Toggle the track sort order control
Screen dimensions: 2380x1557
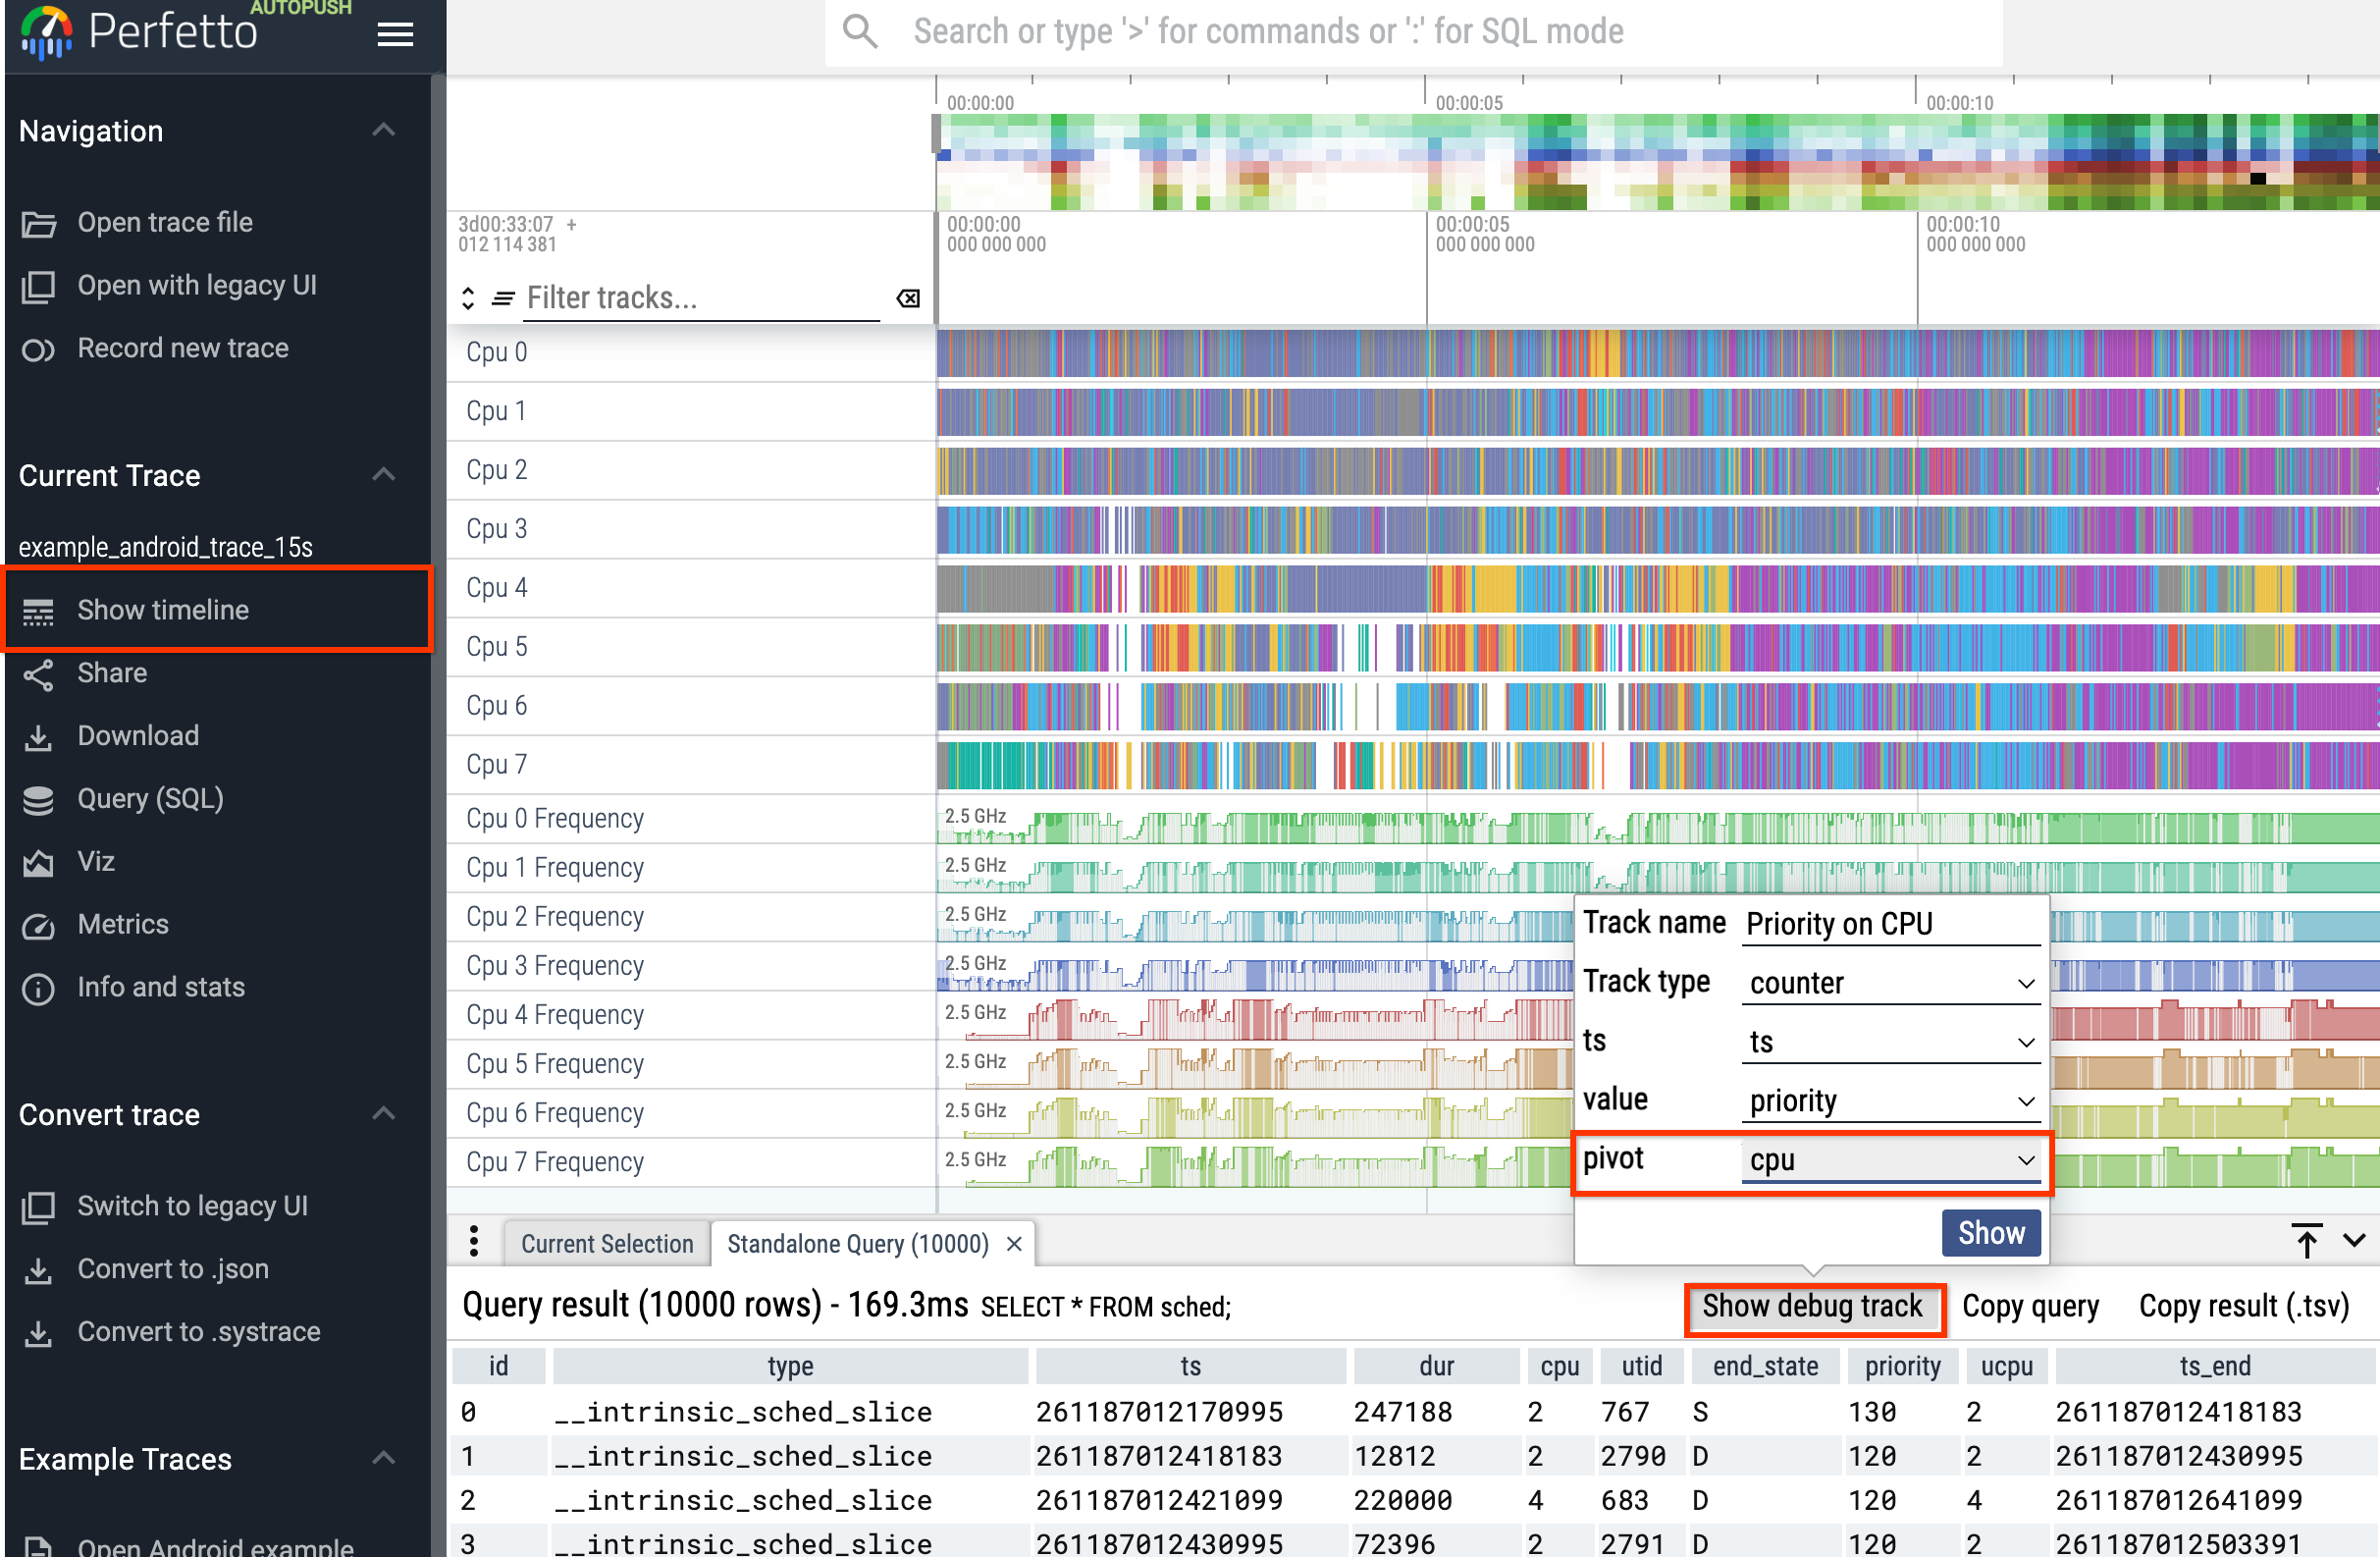tap(467, 297)
